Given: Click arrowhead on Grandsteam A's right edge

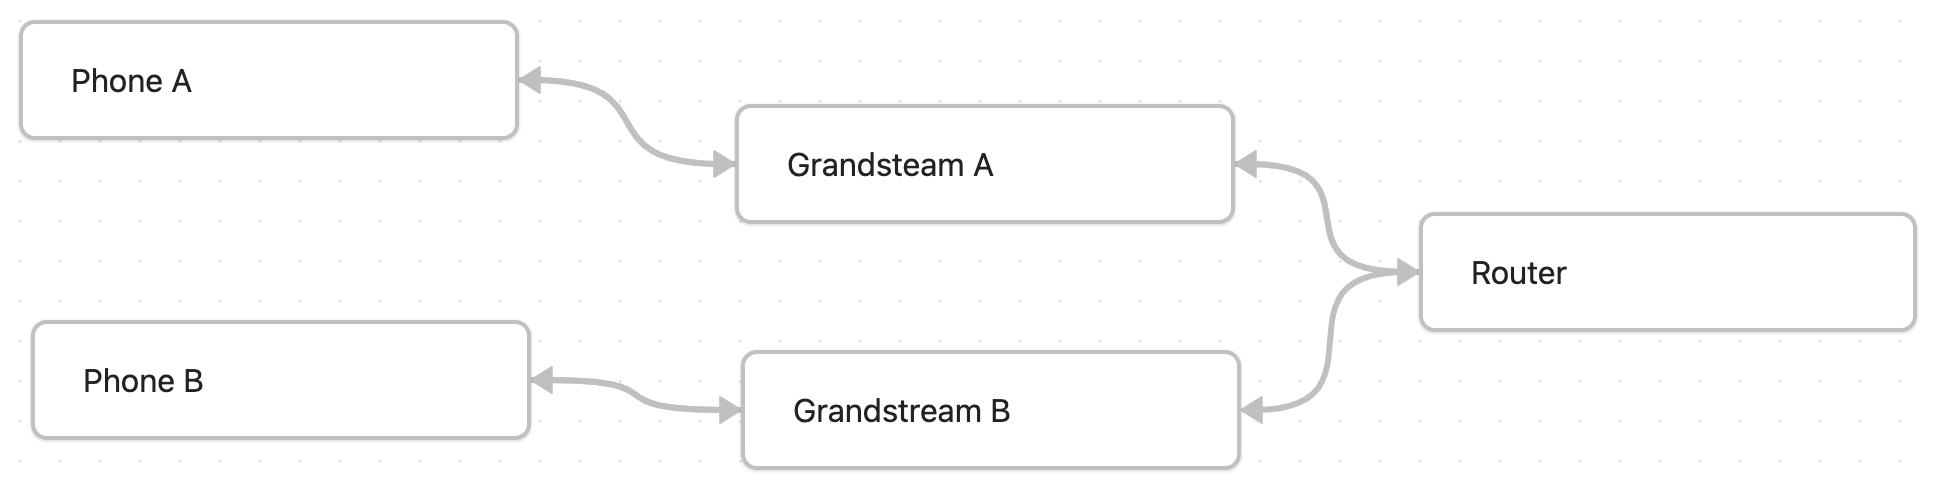Looking at the screenshot, I should pos(1246,165).
